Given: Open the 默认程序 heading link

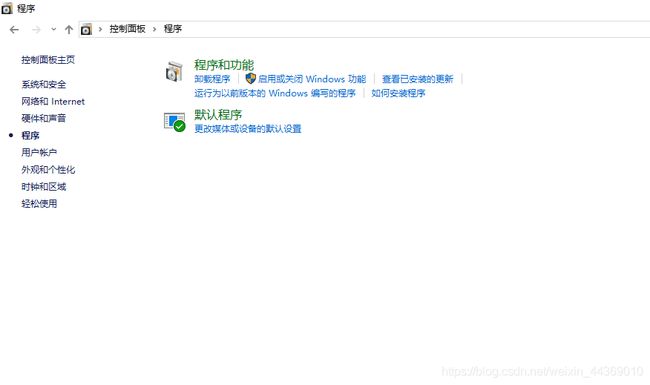Looking at the screenshot, I should 218,114.
